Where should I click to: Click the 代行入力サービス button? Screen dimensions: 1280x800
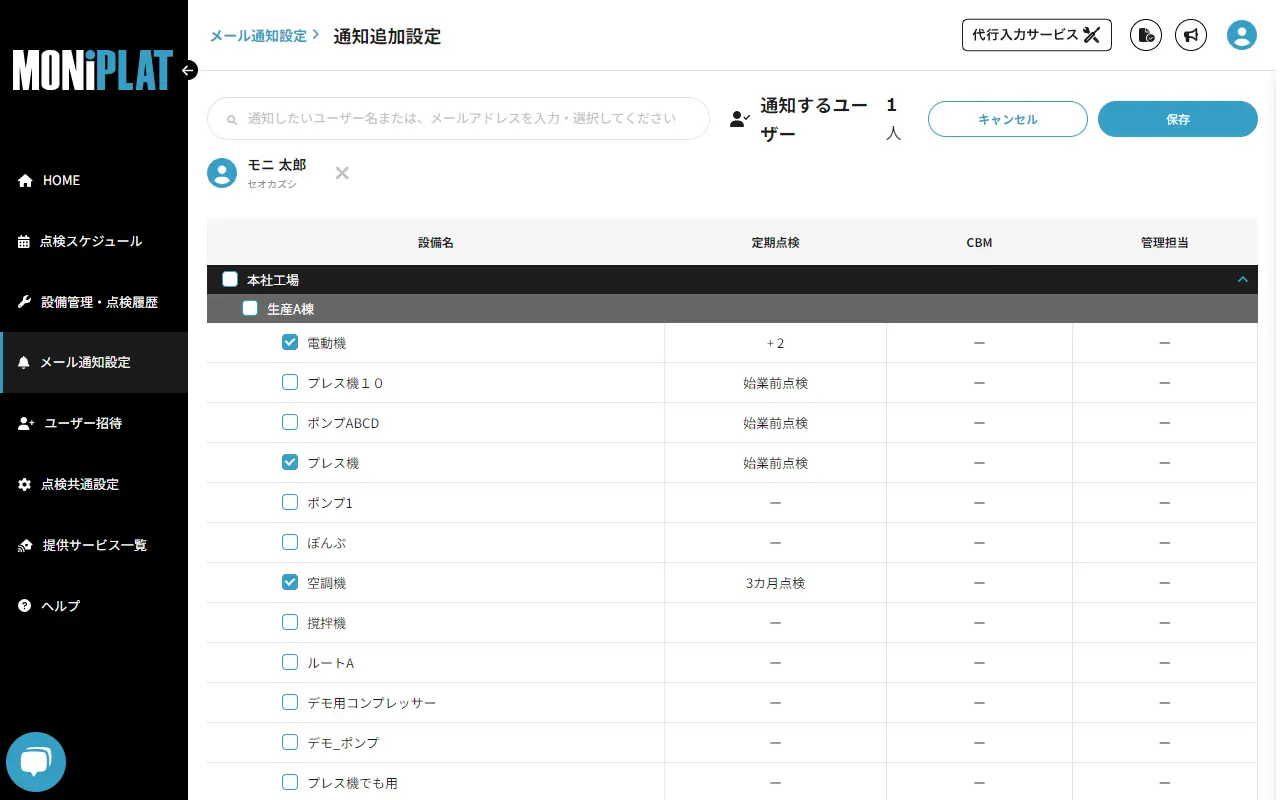coord(1037,34)
